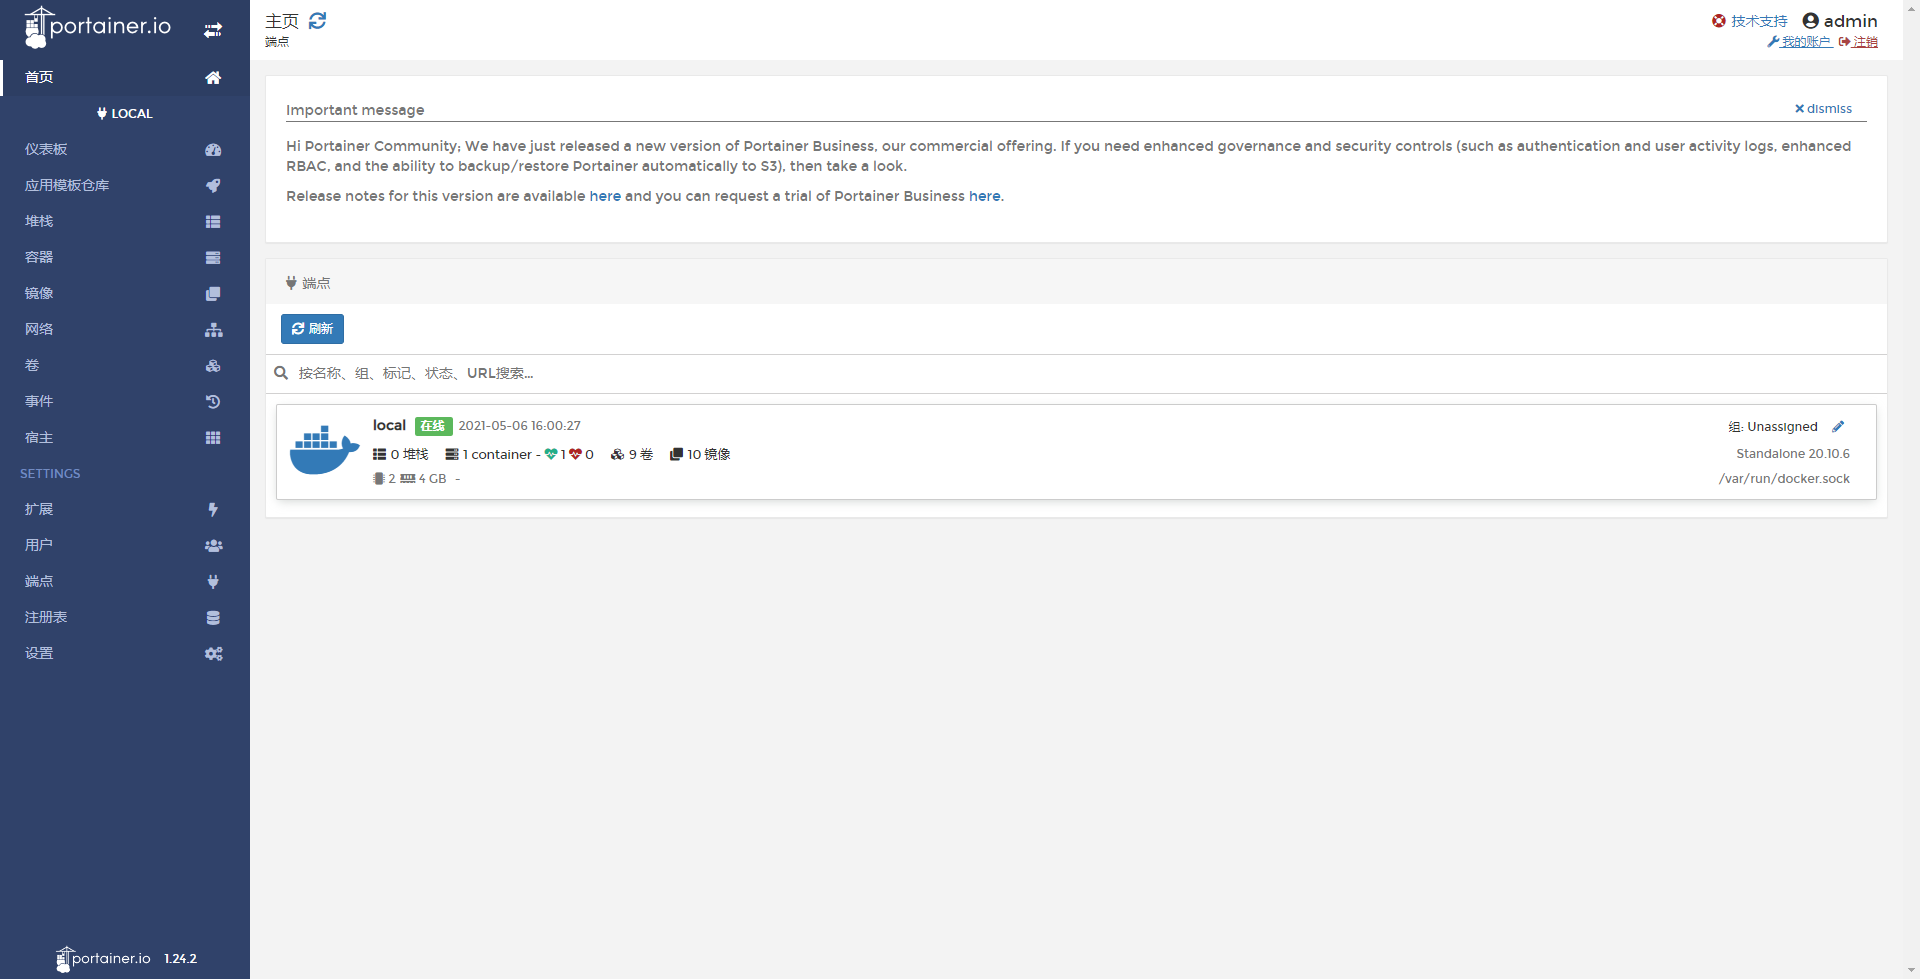Click the events history icon

[x=213, y=402]
